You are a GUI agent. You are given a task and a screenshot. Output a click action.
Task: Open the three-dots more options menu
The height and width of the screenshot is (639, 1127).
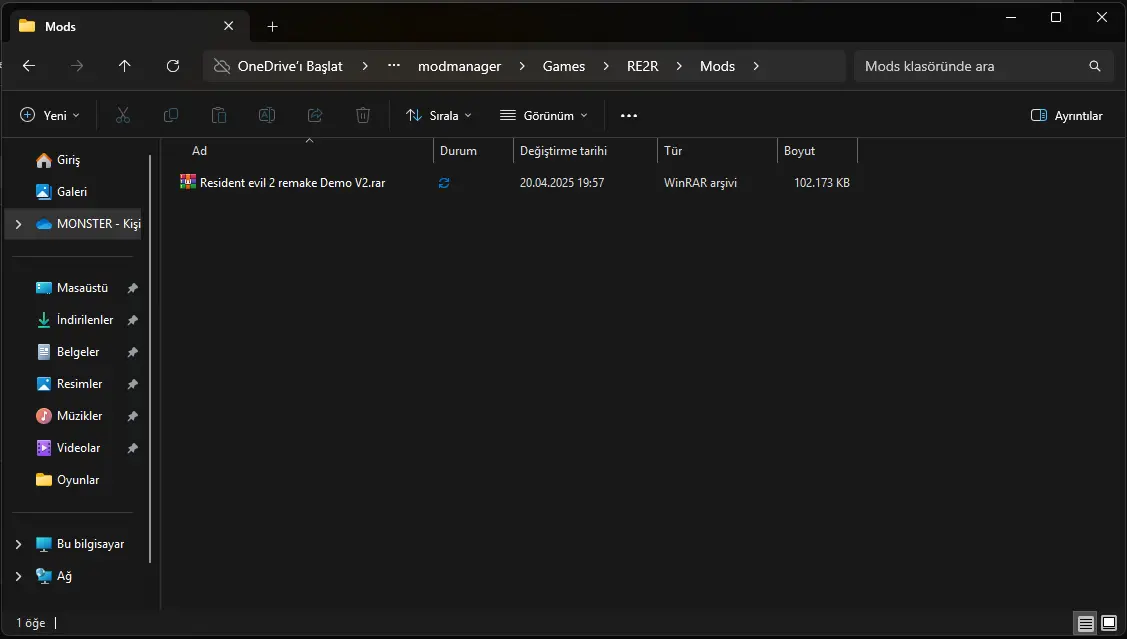(x=629, y=115)
